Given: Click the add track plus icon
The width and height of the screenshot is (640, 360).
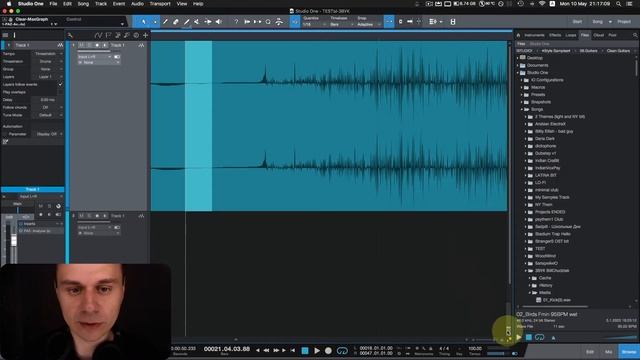Looking at the screenshot, I should [145, 36].
